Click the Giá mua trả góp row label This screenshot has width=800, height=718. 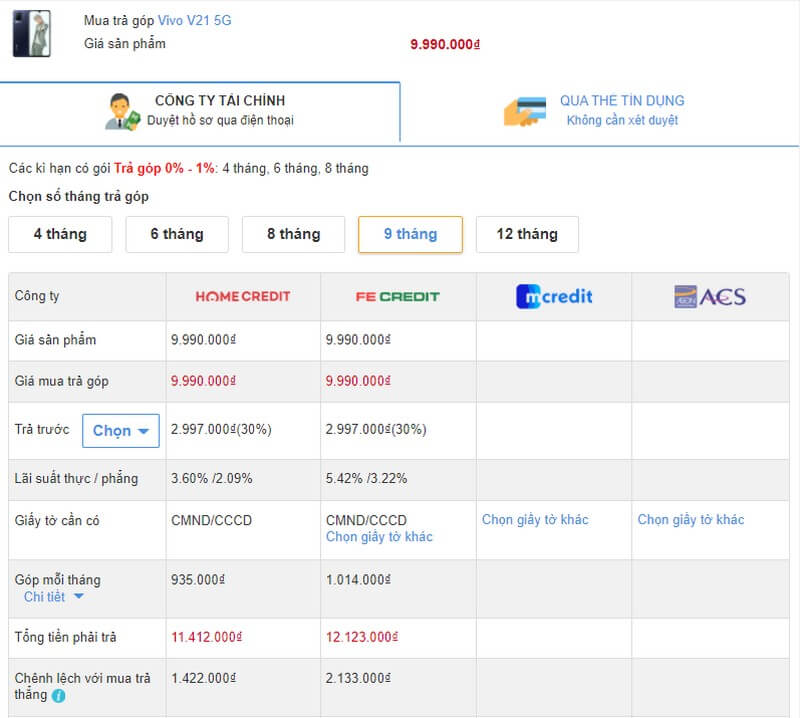62,381
